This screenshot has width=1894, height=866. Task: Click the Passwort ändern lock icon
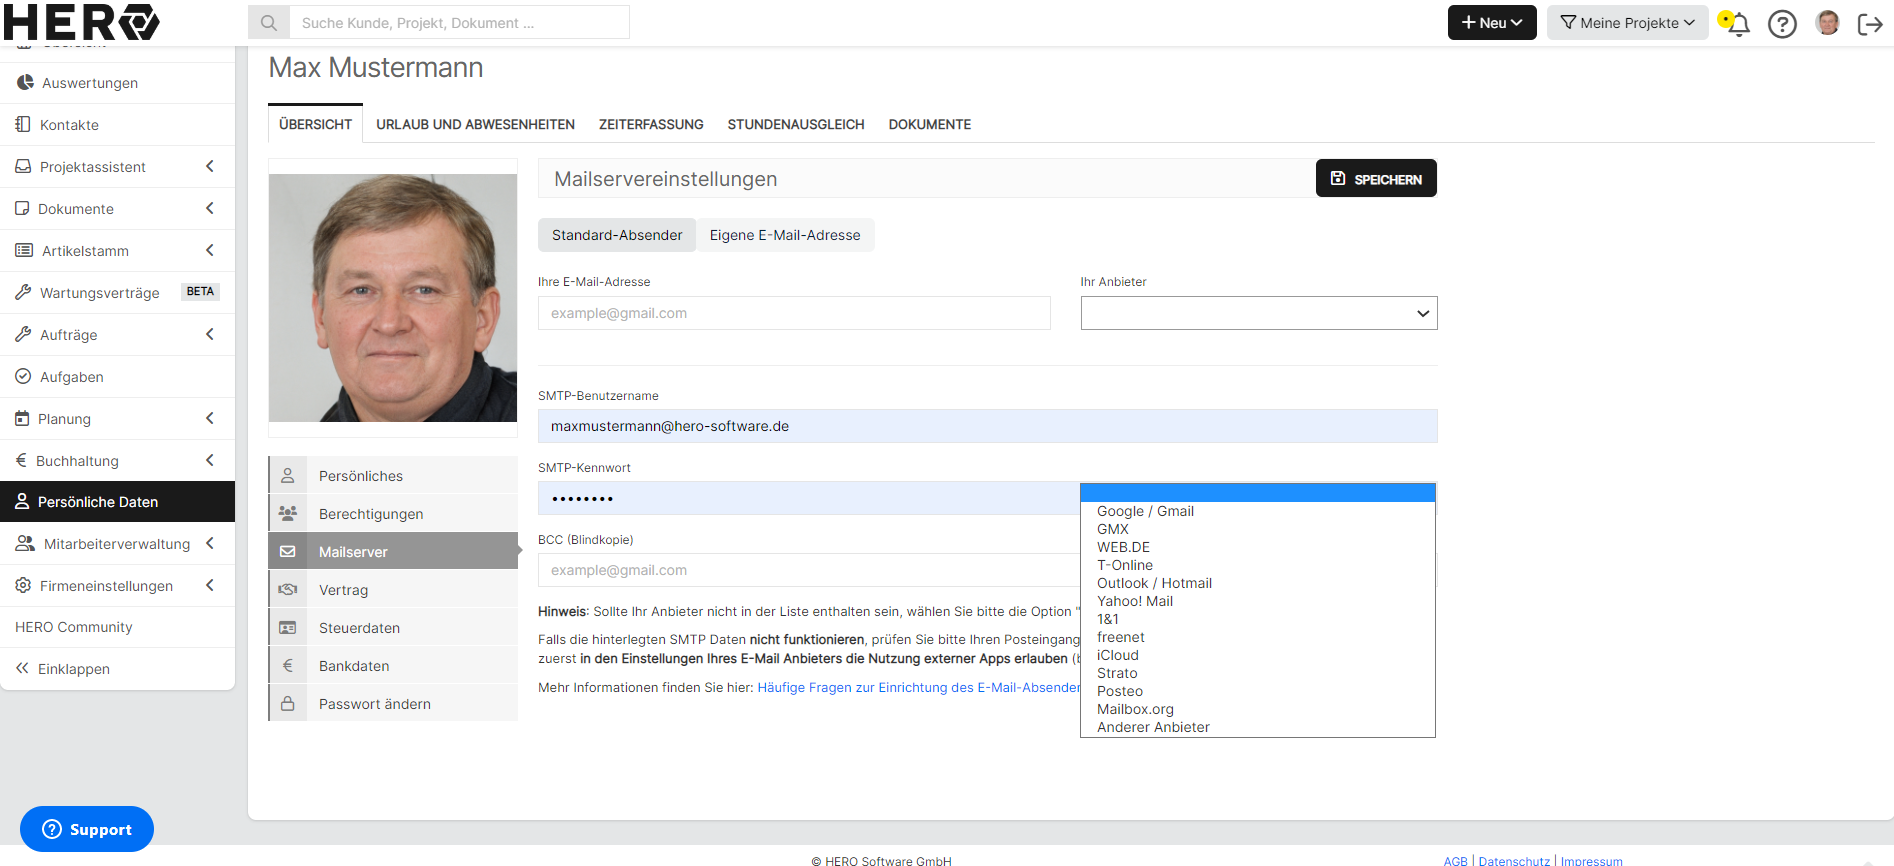(x=288, y=703)
